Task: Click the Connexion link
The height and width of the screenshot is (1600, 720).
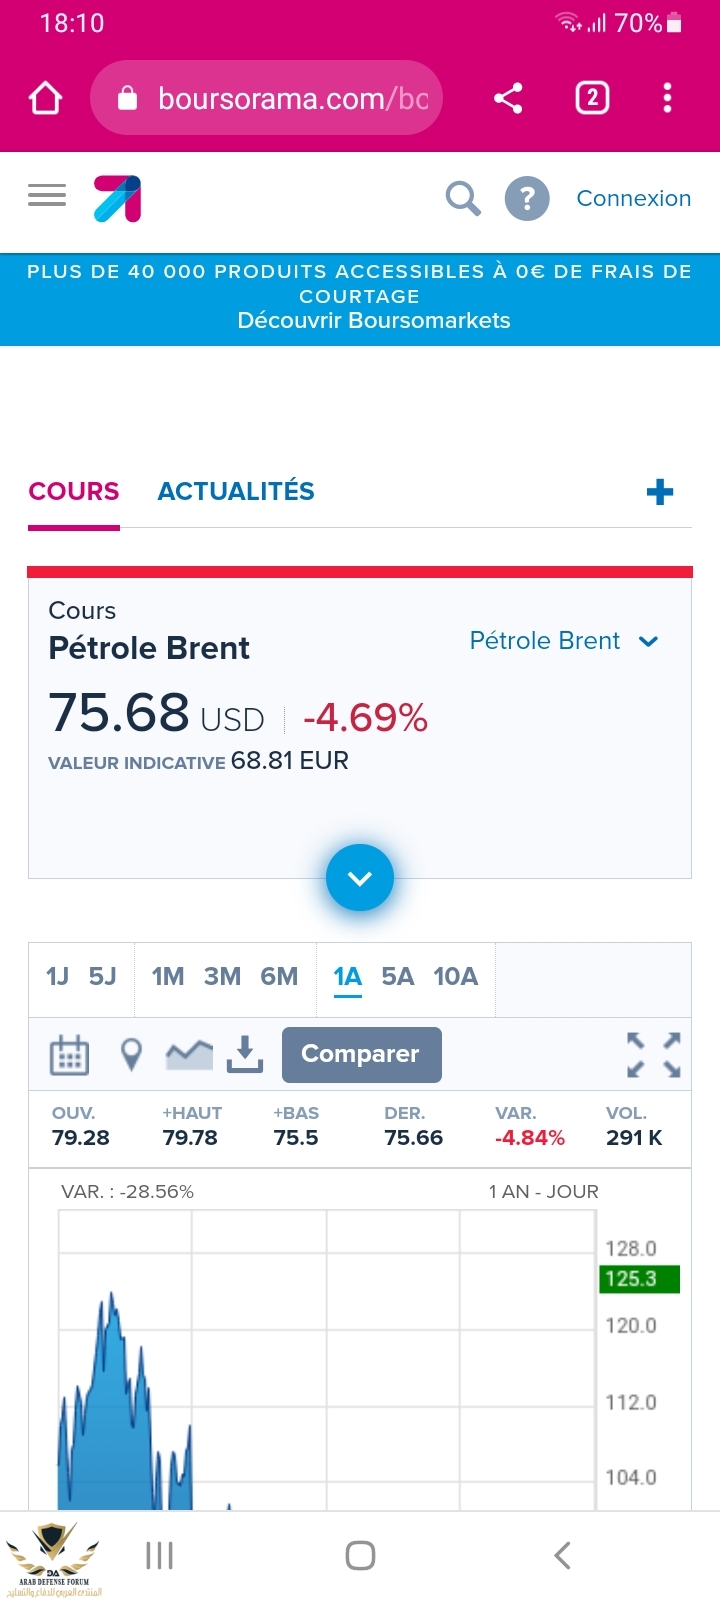Action: (x=633, y=198)
